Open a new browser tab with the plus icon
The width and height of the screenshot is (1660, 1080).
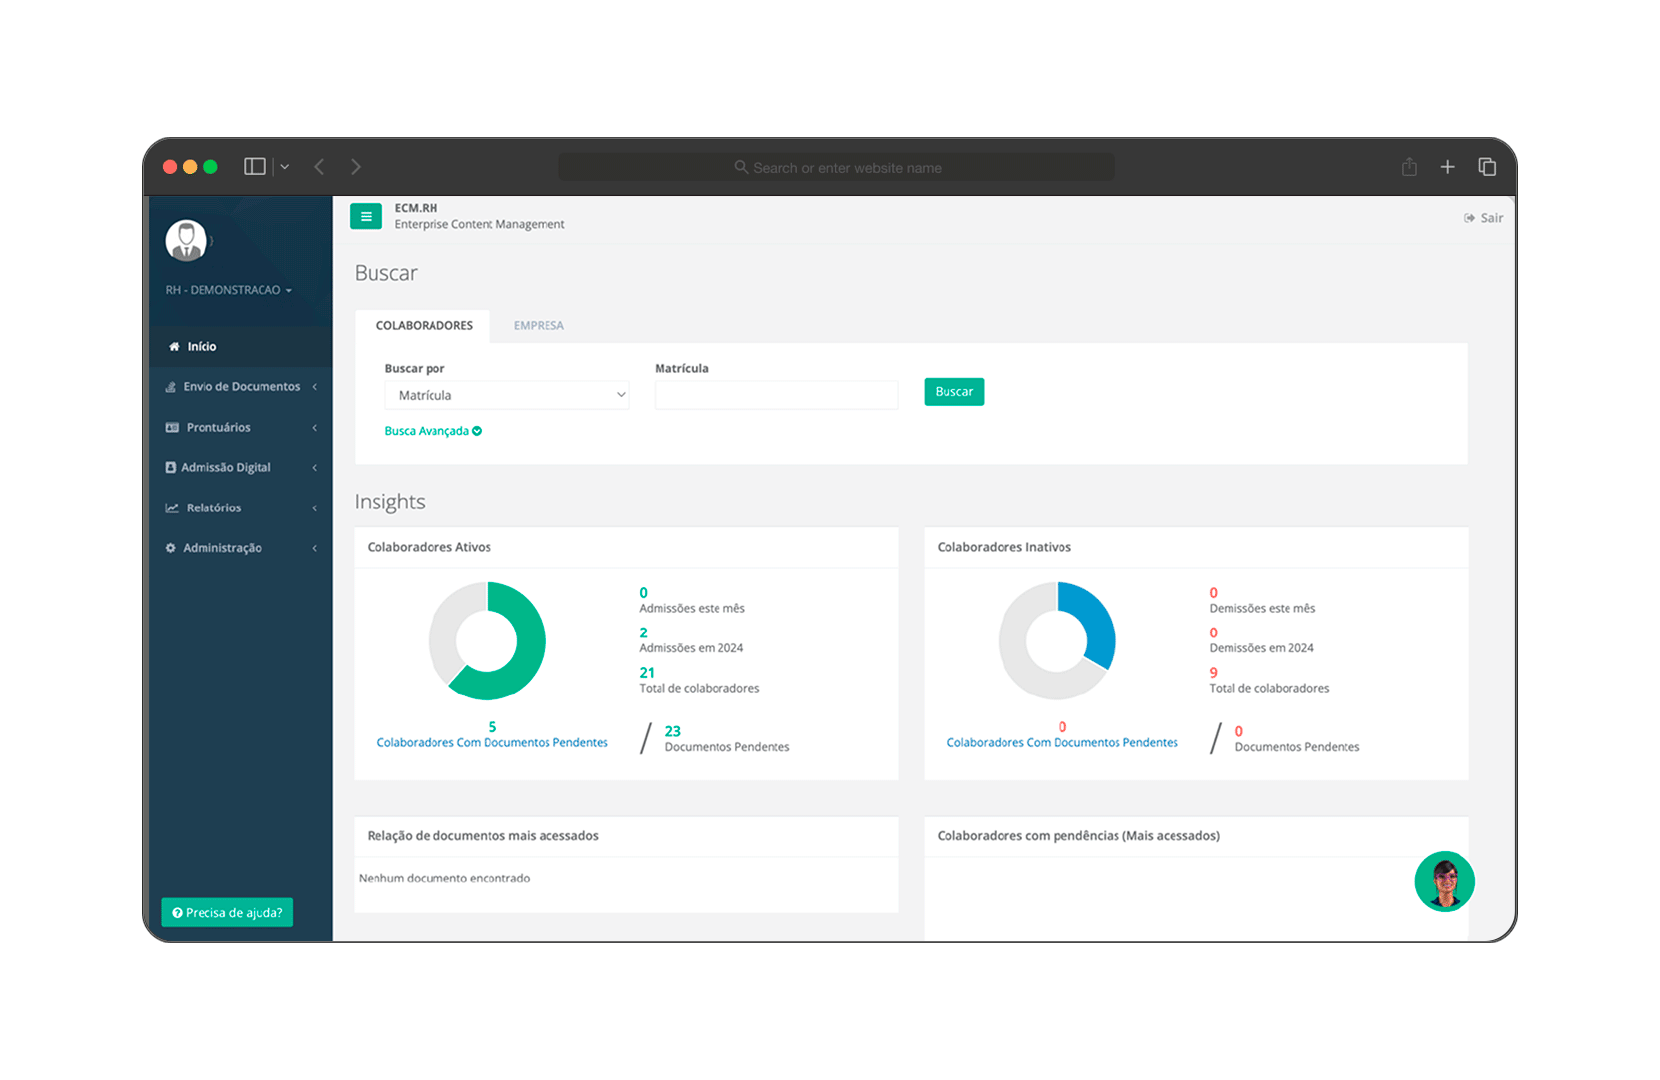(1447, 167)
